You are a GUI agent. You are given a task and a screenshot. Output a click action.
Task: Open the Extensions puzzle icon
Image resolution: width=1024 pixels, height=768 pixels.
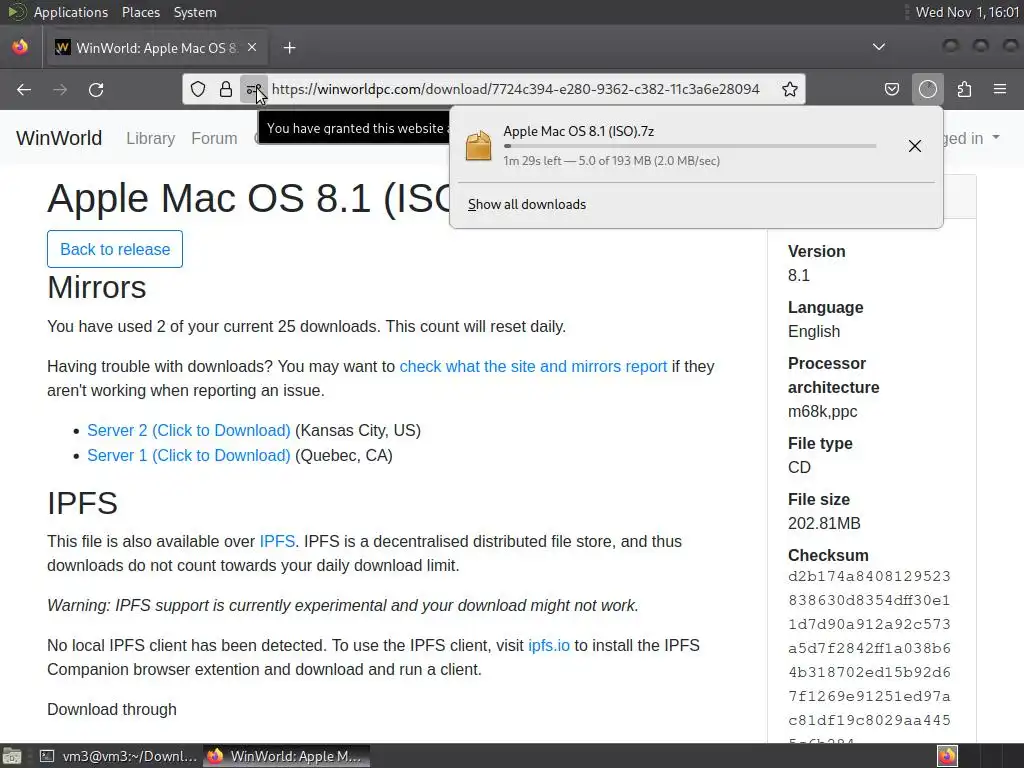(964, 89)
